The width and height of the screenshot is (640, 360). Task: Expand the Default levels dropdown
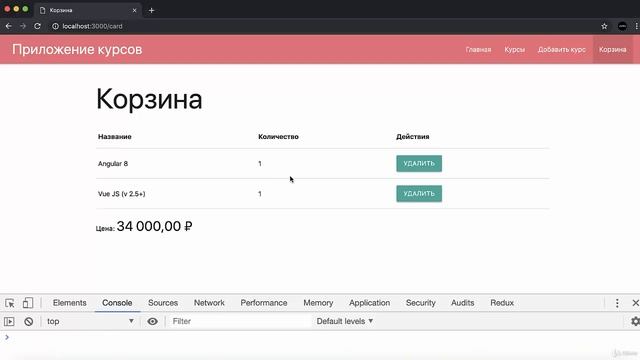344,321
